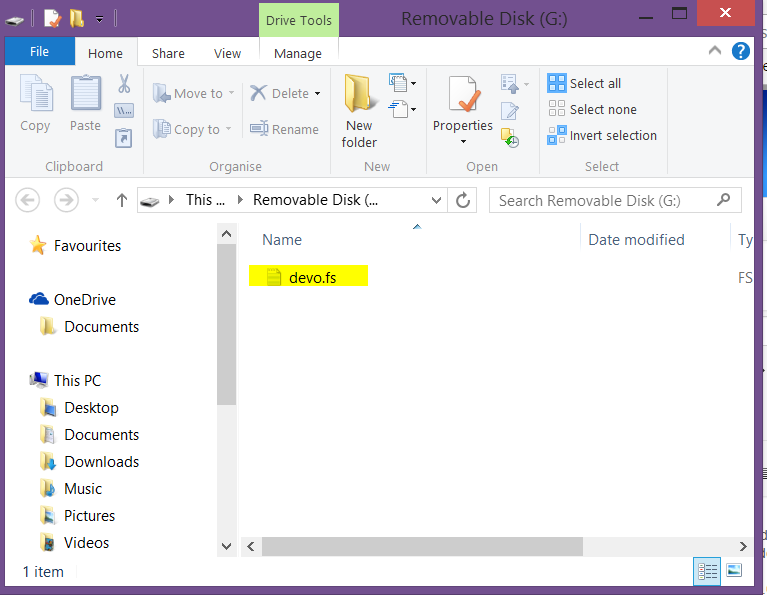Switch to the Manage ribbon tab
767x595 pixels.
(297, 53)
